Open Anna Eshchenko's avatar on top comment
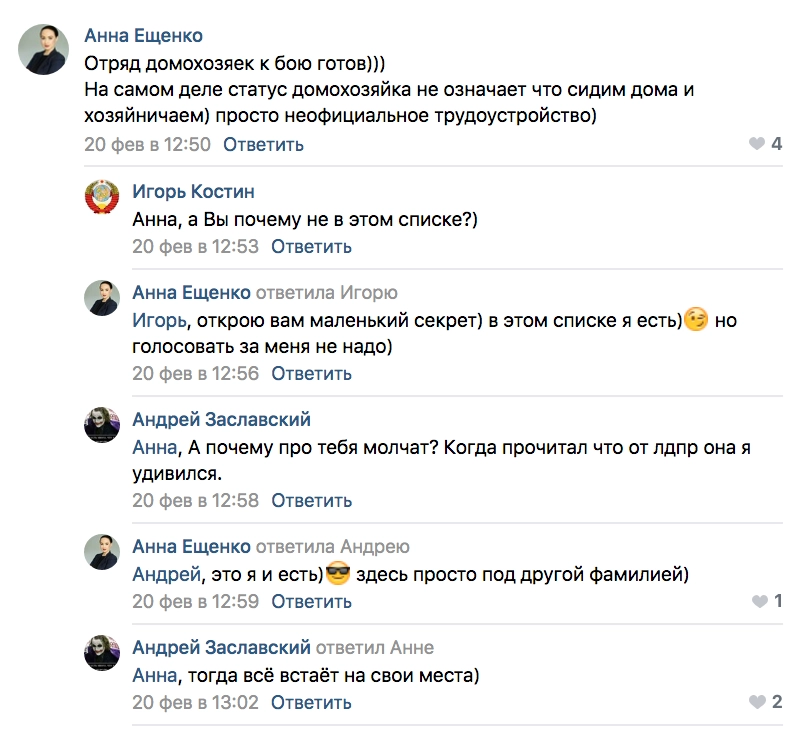Image resolution: width=806 pixels, height=736 pixels. pos(46,50)
